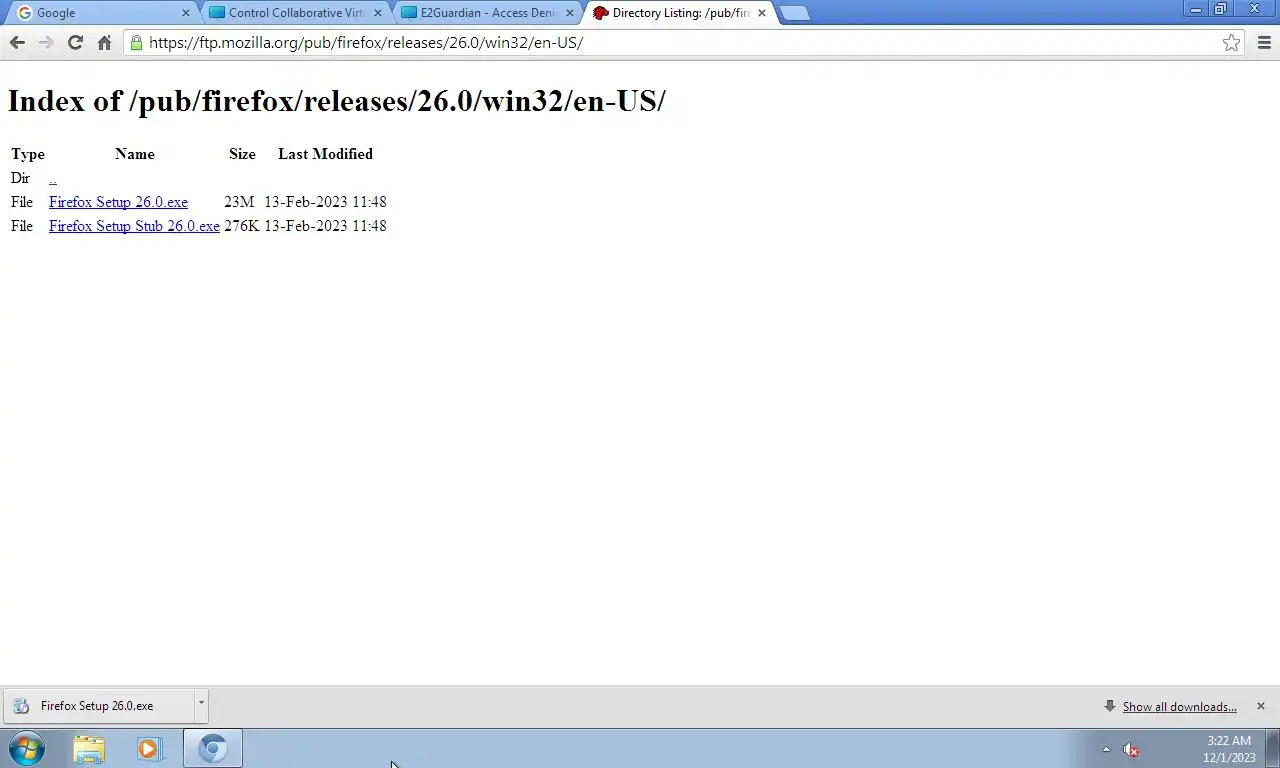The image size is (1280, 768).
Task: Click the Last Modified column header
Action: [325, 154]
